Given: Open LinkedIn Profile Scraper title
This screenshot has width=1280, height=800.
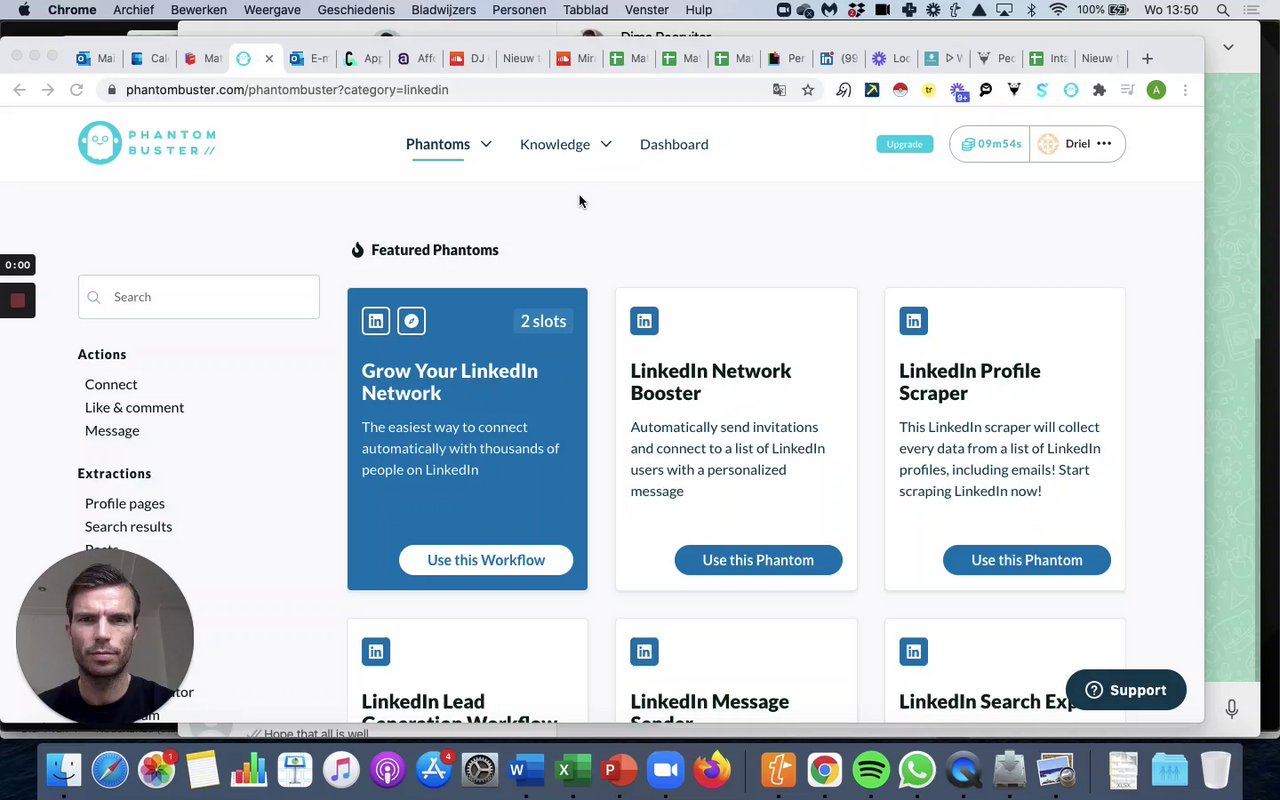Looking at the screenshot, I should pyautogui.click(x=969, y=382).
